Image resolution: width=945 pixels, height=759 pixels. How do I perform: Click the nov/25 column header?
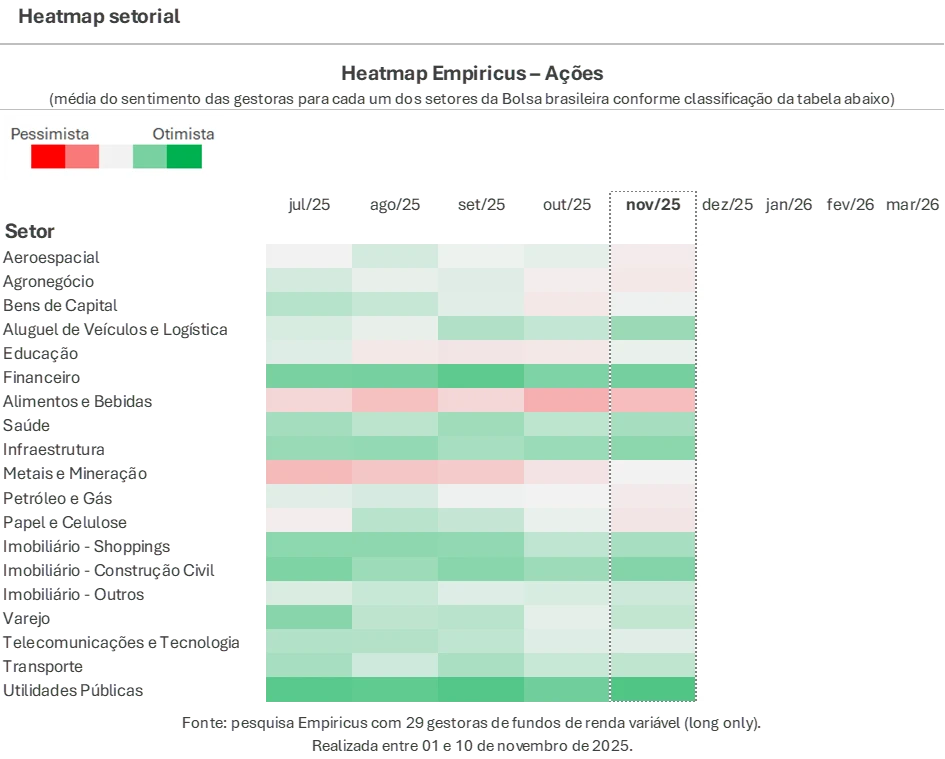point(653,205)
